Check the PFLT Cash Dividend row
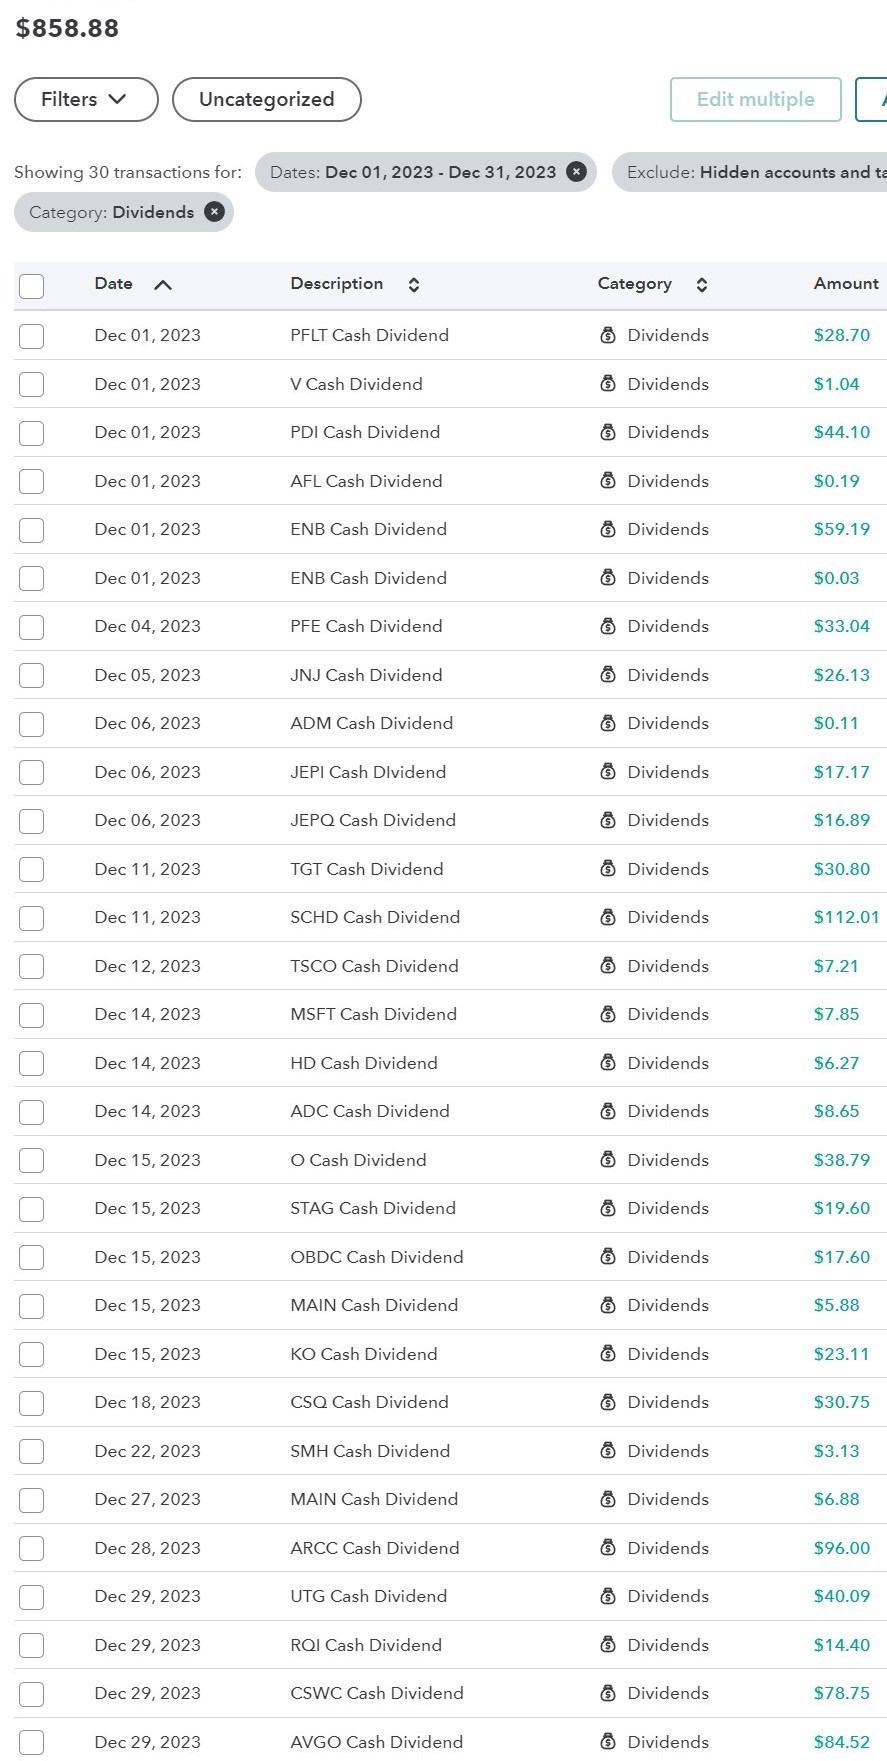Image resolution: width=887 pixels, height=1761 pixels. point(32,336)
